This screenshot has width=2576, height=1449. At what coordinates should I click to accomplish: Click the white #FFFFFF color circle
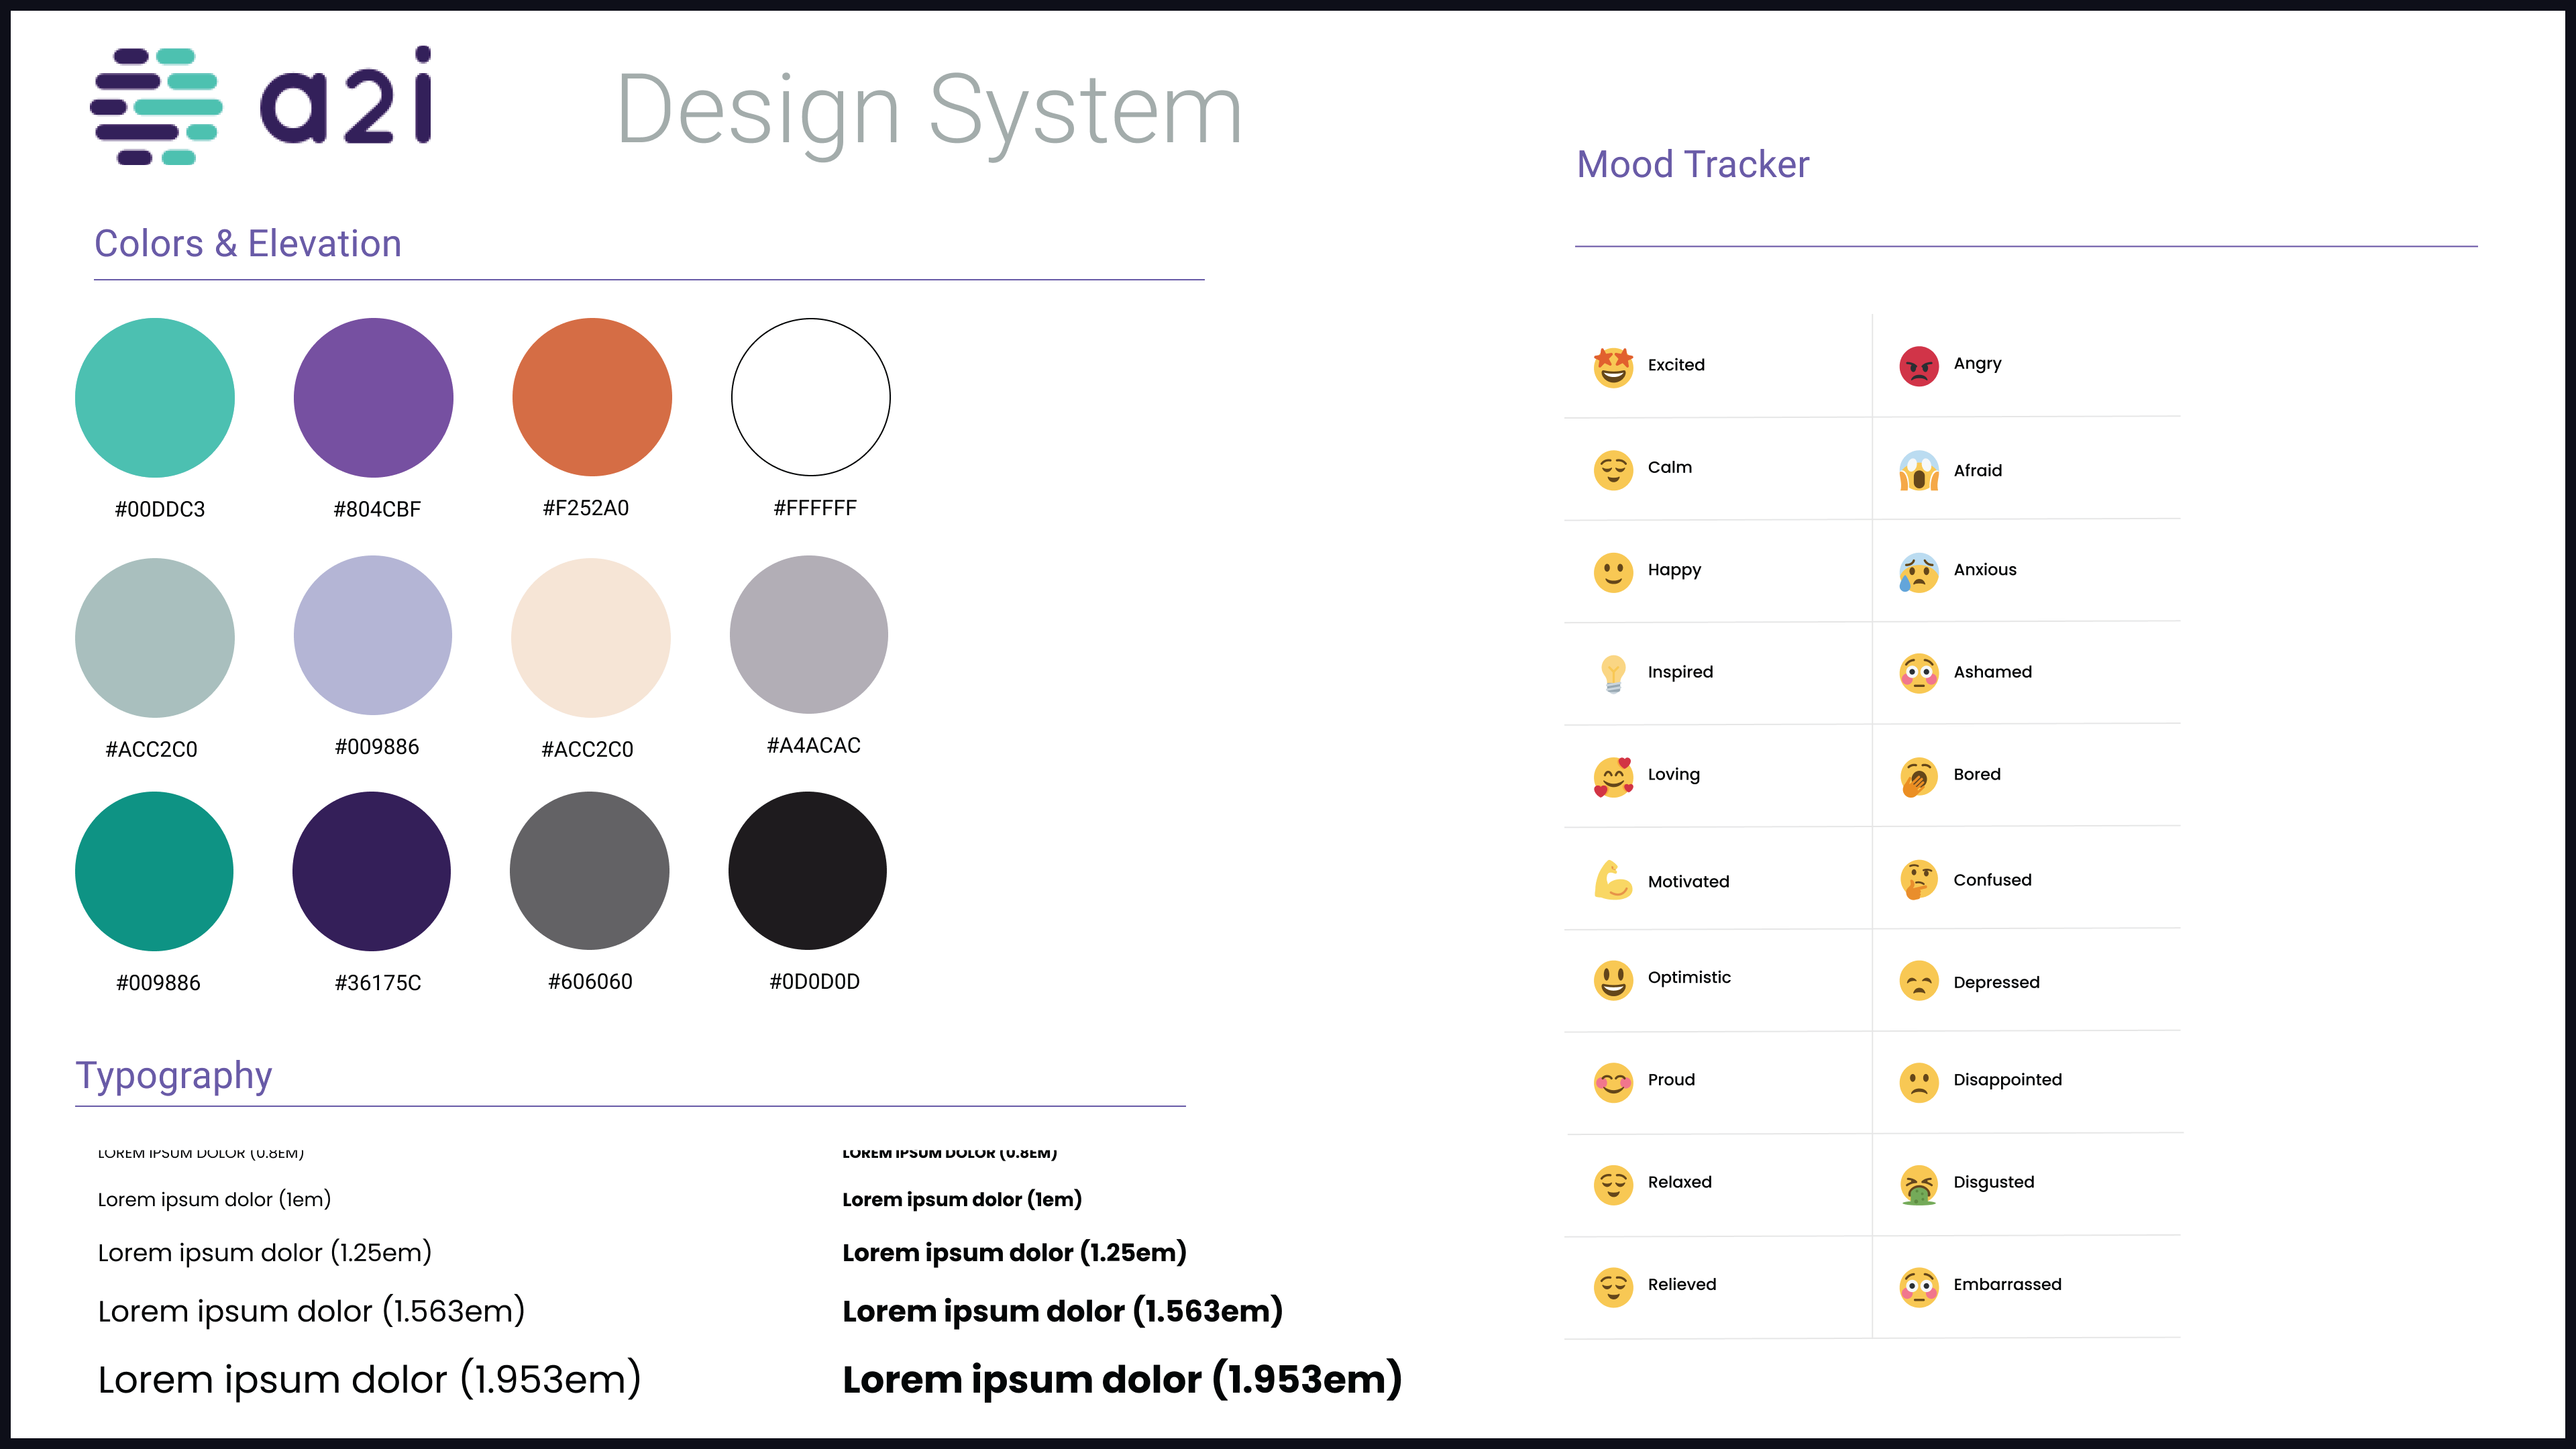pyautogui.click(x=810, y=397)
